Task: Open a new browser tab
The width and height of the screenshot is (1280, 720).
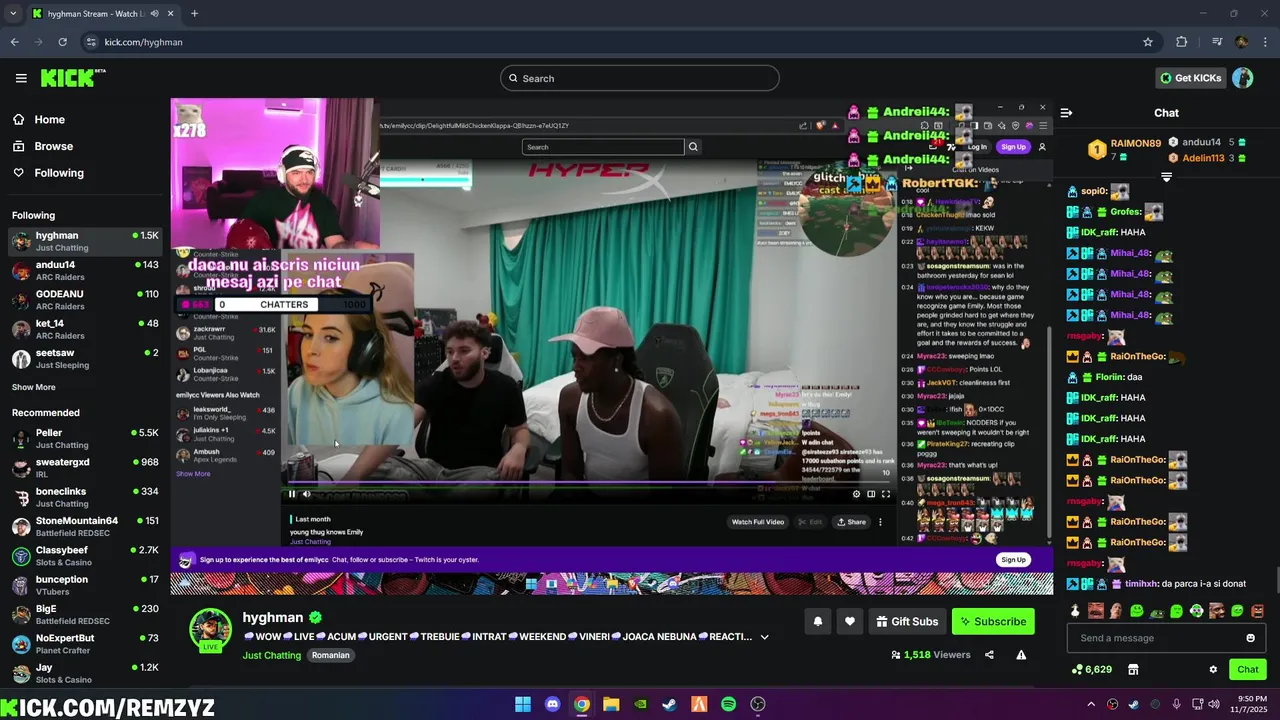Action: coord(194,14)
